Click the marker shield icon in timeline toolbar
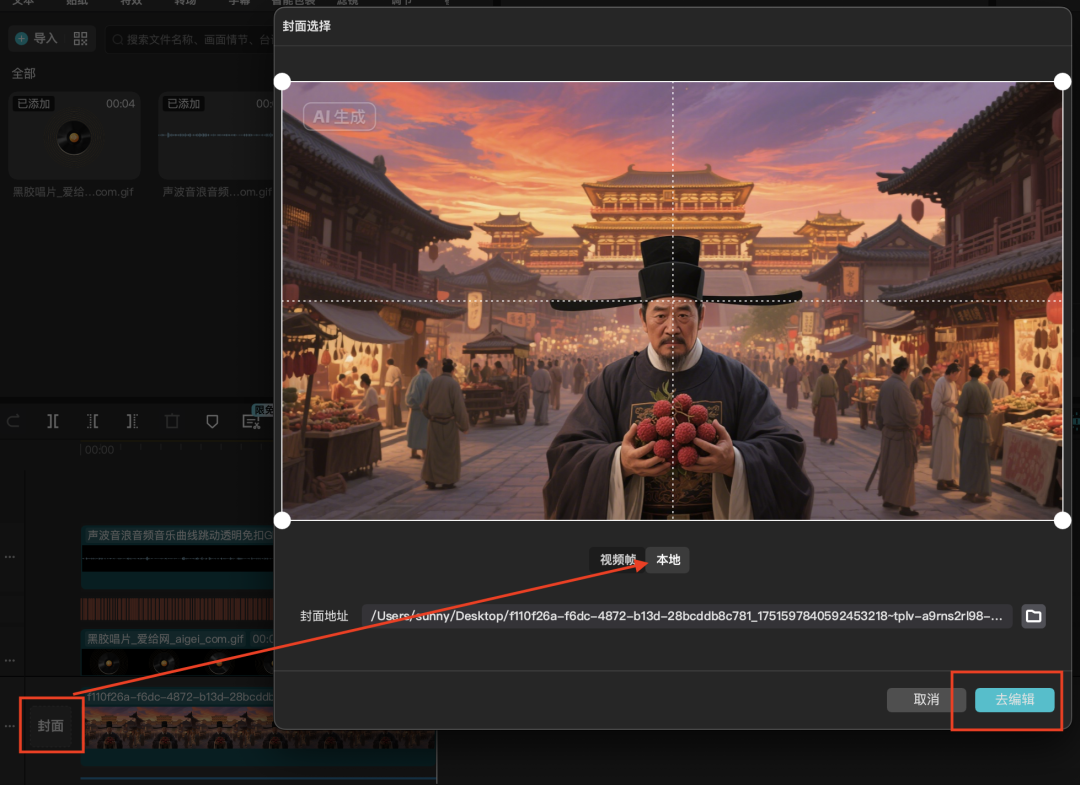1080x785 pixels. tap(212, 422)
